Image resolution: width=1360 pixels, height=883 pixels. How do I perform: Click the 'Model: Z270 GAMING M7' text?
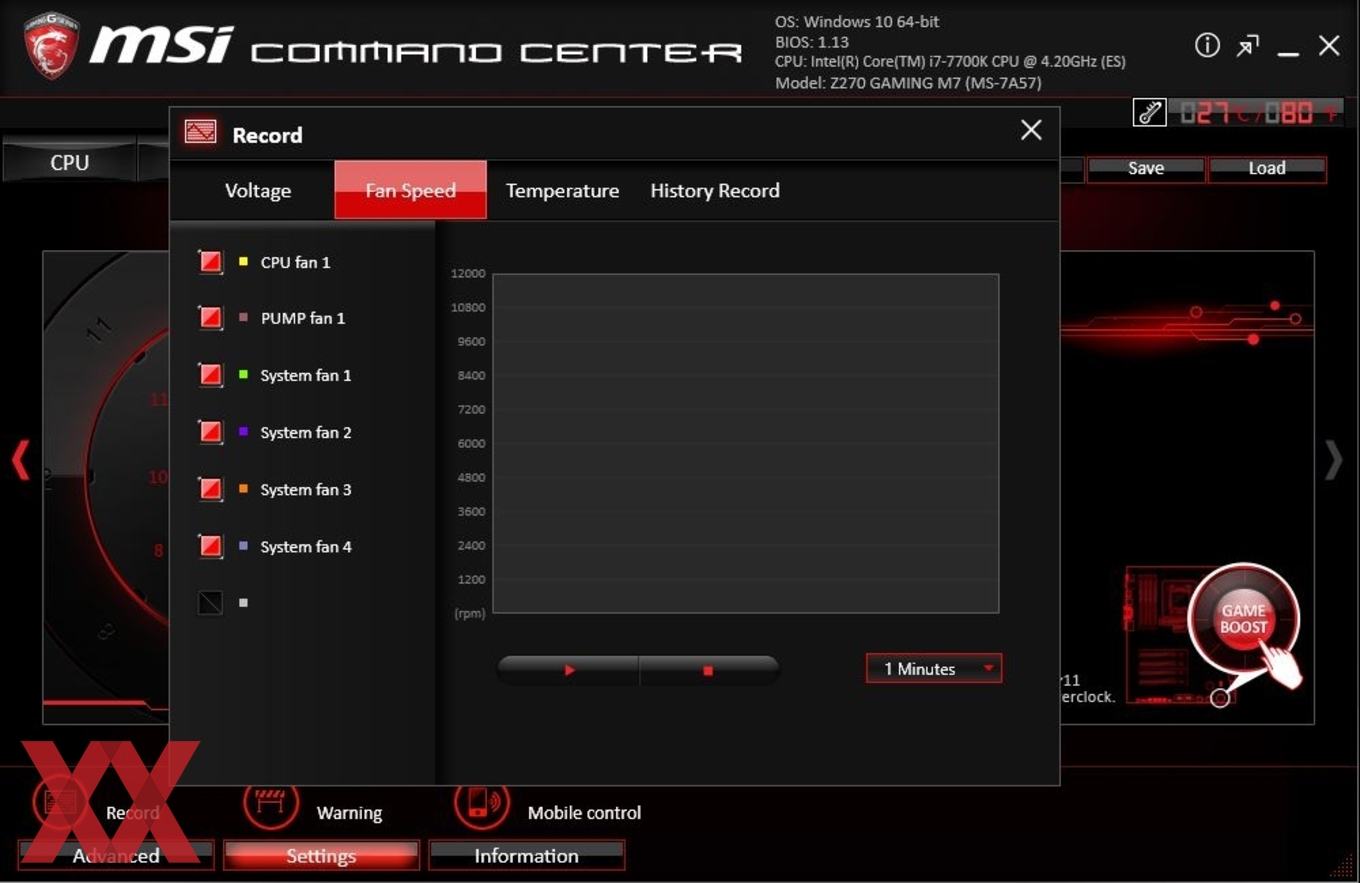pyautogui.click(x=908, y=83)
